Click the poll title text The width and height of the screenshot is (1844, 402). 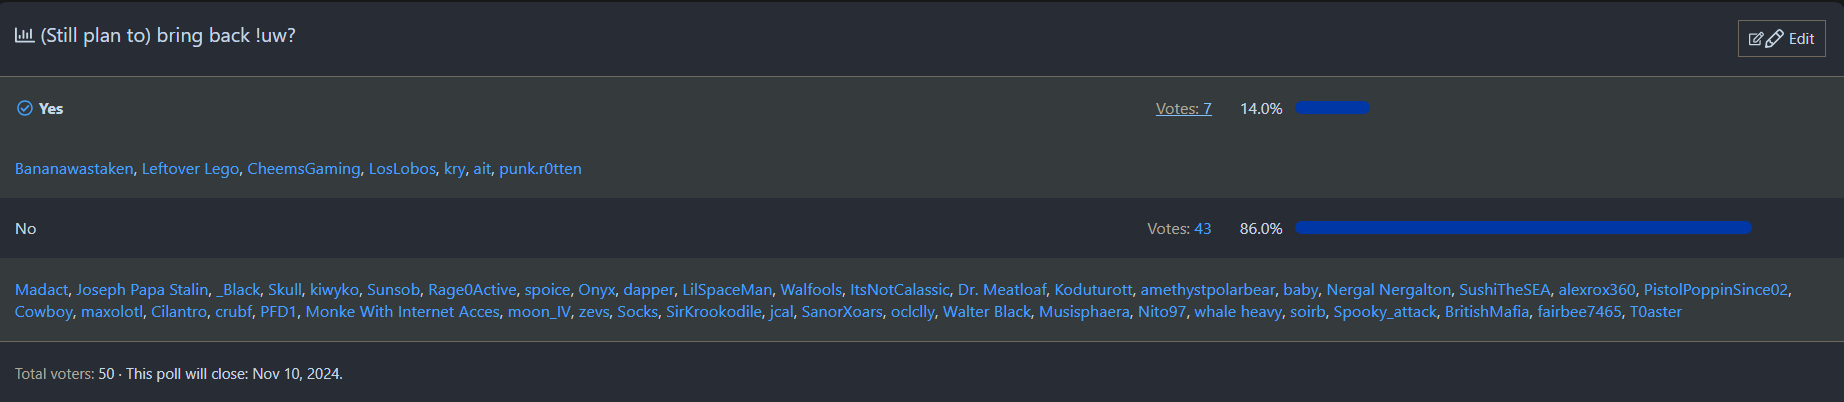168,36
